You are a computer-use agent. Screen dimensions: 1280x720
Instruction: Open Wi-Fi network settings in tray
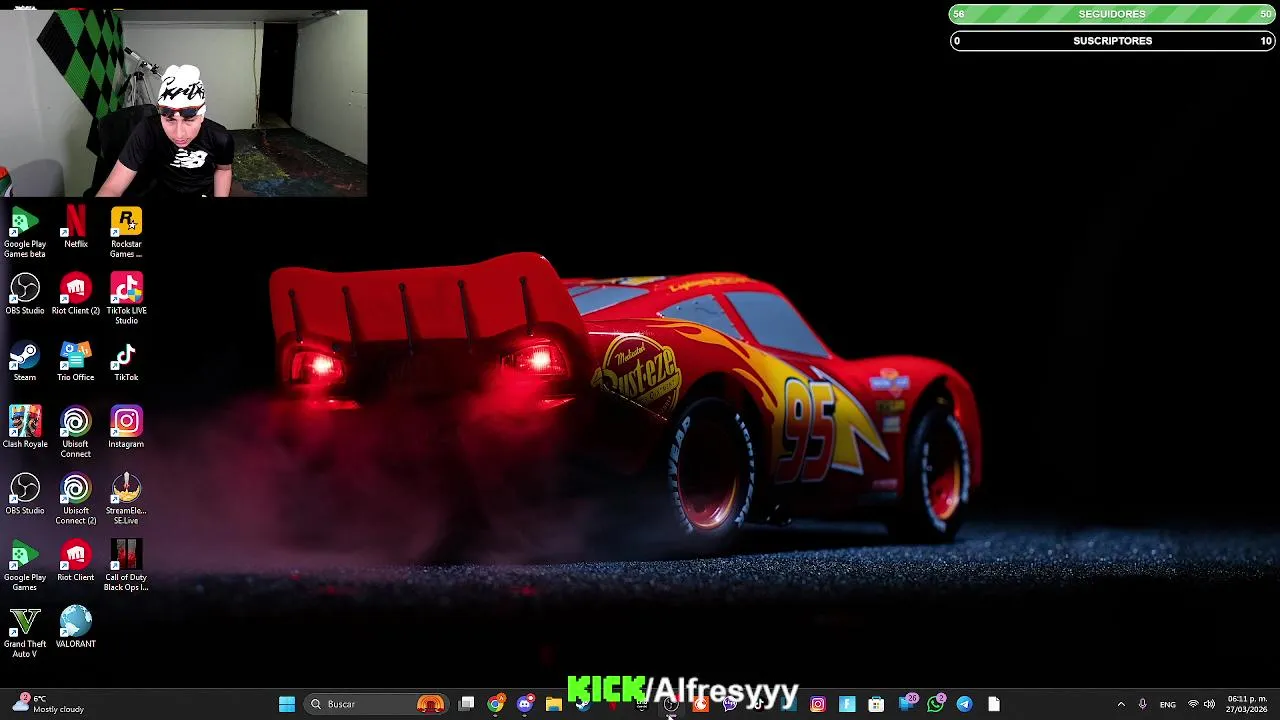1193,704
